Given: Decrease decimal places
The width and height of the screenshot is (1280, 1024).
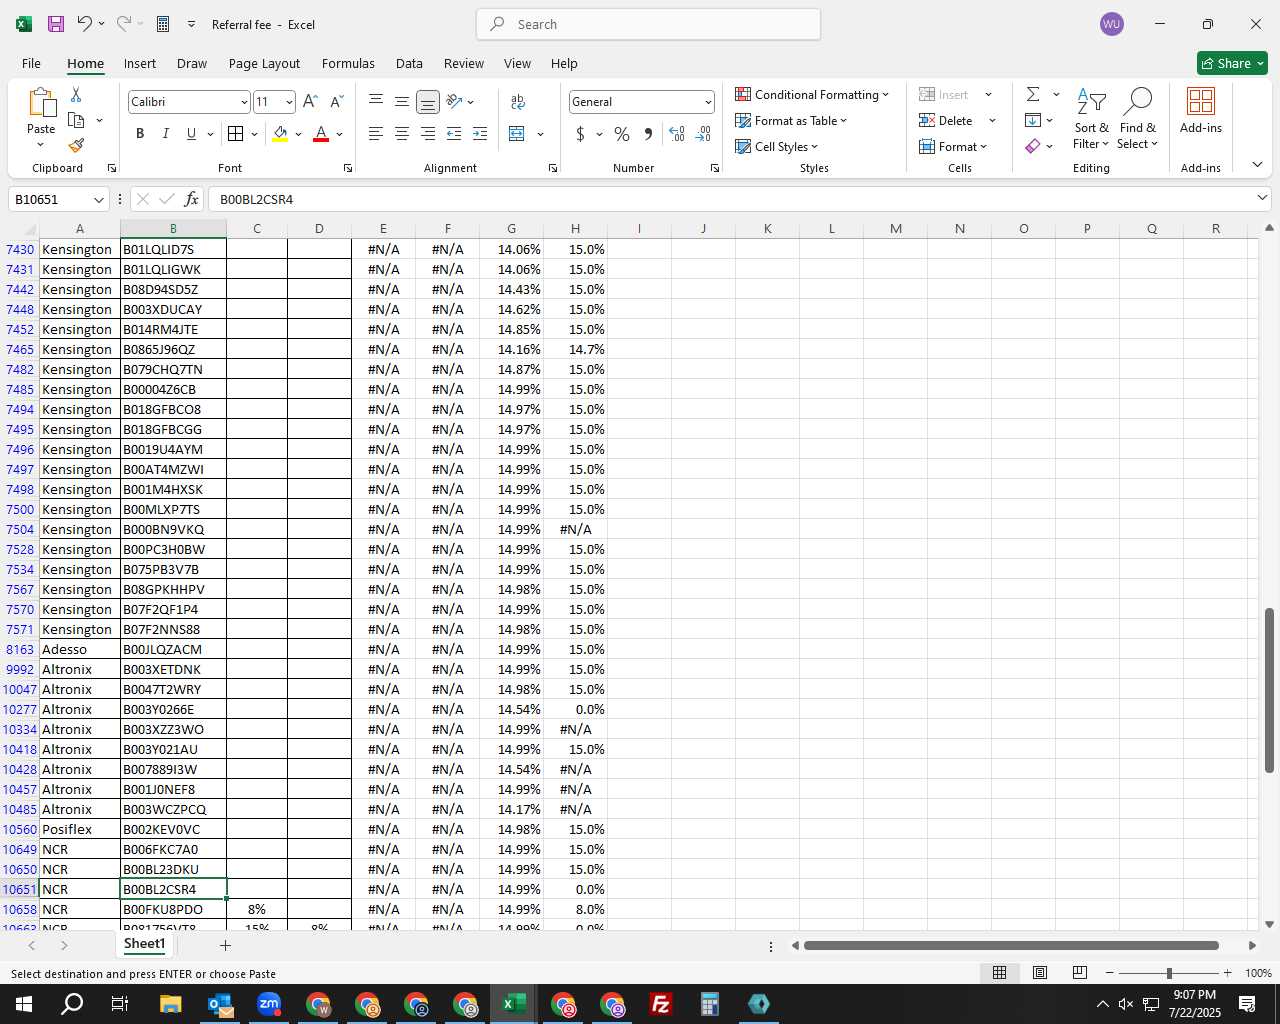Looking at the screenshot, I should click(703, 134).
